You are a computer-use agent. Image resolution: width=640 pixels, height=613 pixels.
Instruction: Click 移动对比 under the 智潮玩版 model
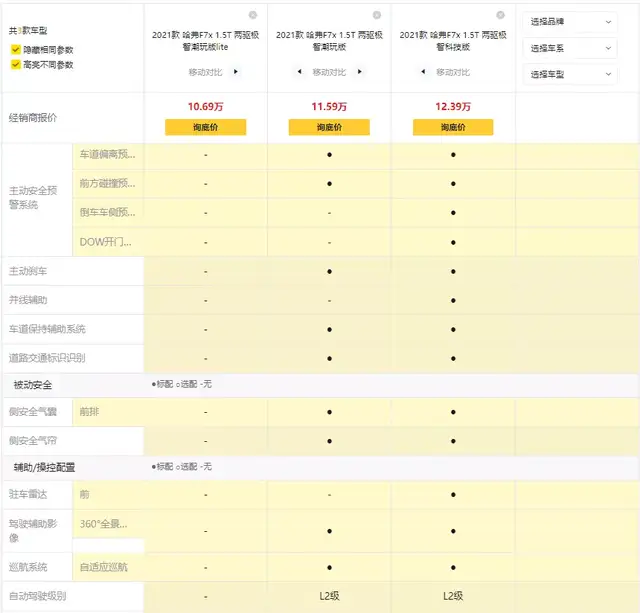(329, 72)
